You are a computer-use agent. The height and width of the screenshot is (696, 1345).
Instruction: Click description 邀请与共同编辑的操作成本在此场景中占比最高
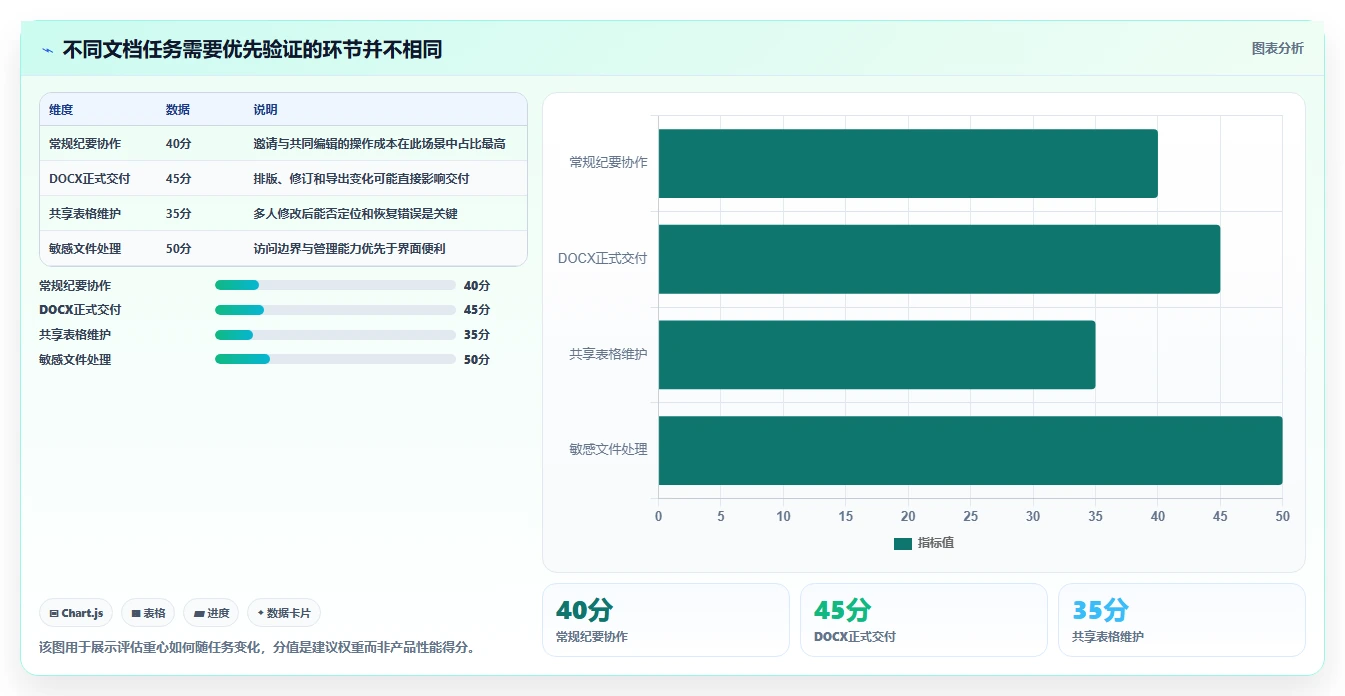tap(379, 144)
